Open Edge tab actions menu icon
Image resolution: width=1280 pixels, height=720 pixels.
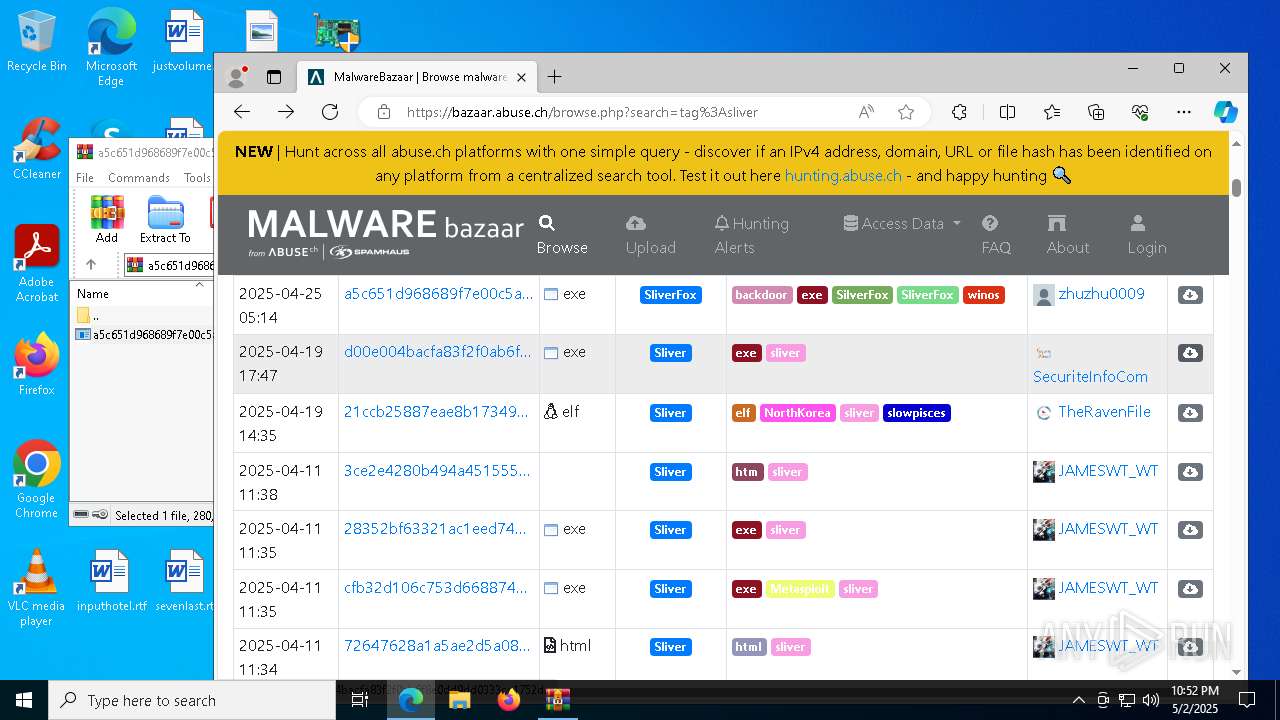point(274,77)
